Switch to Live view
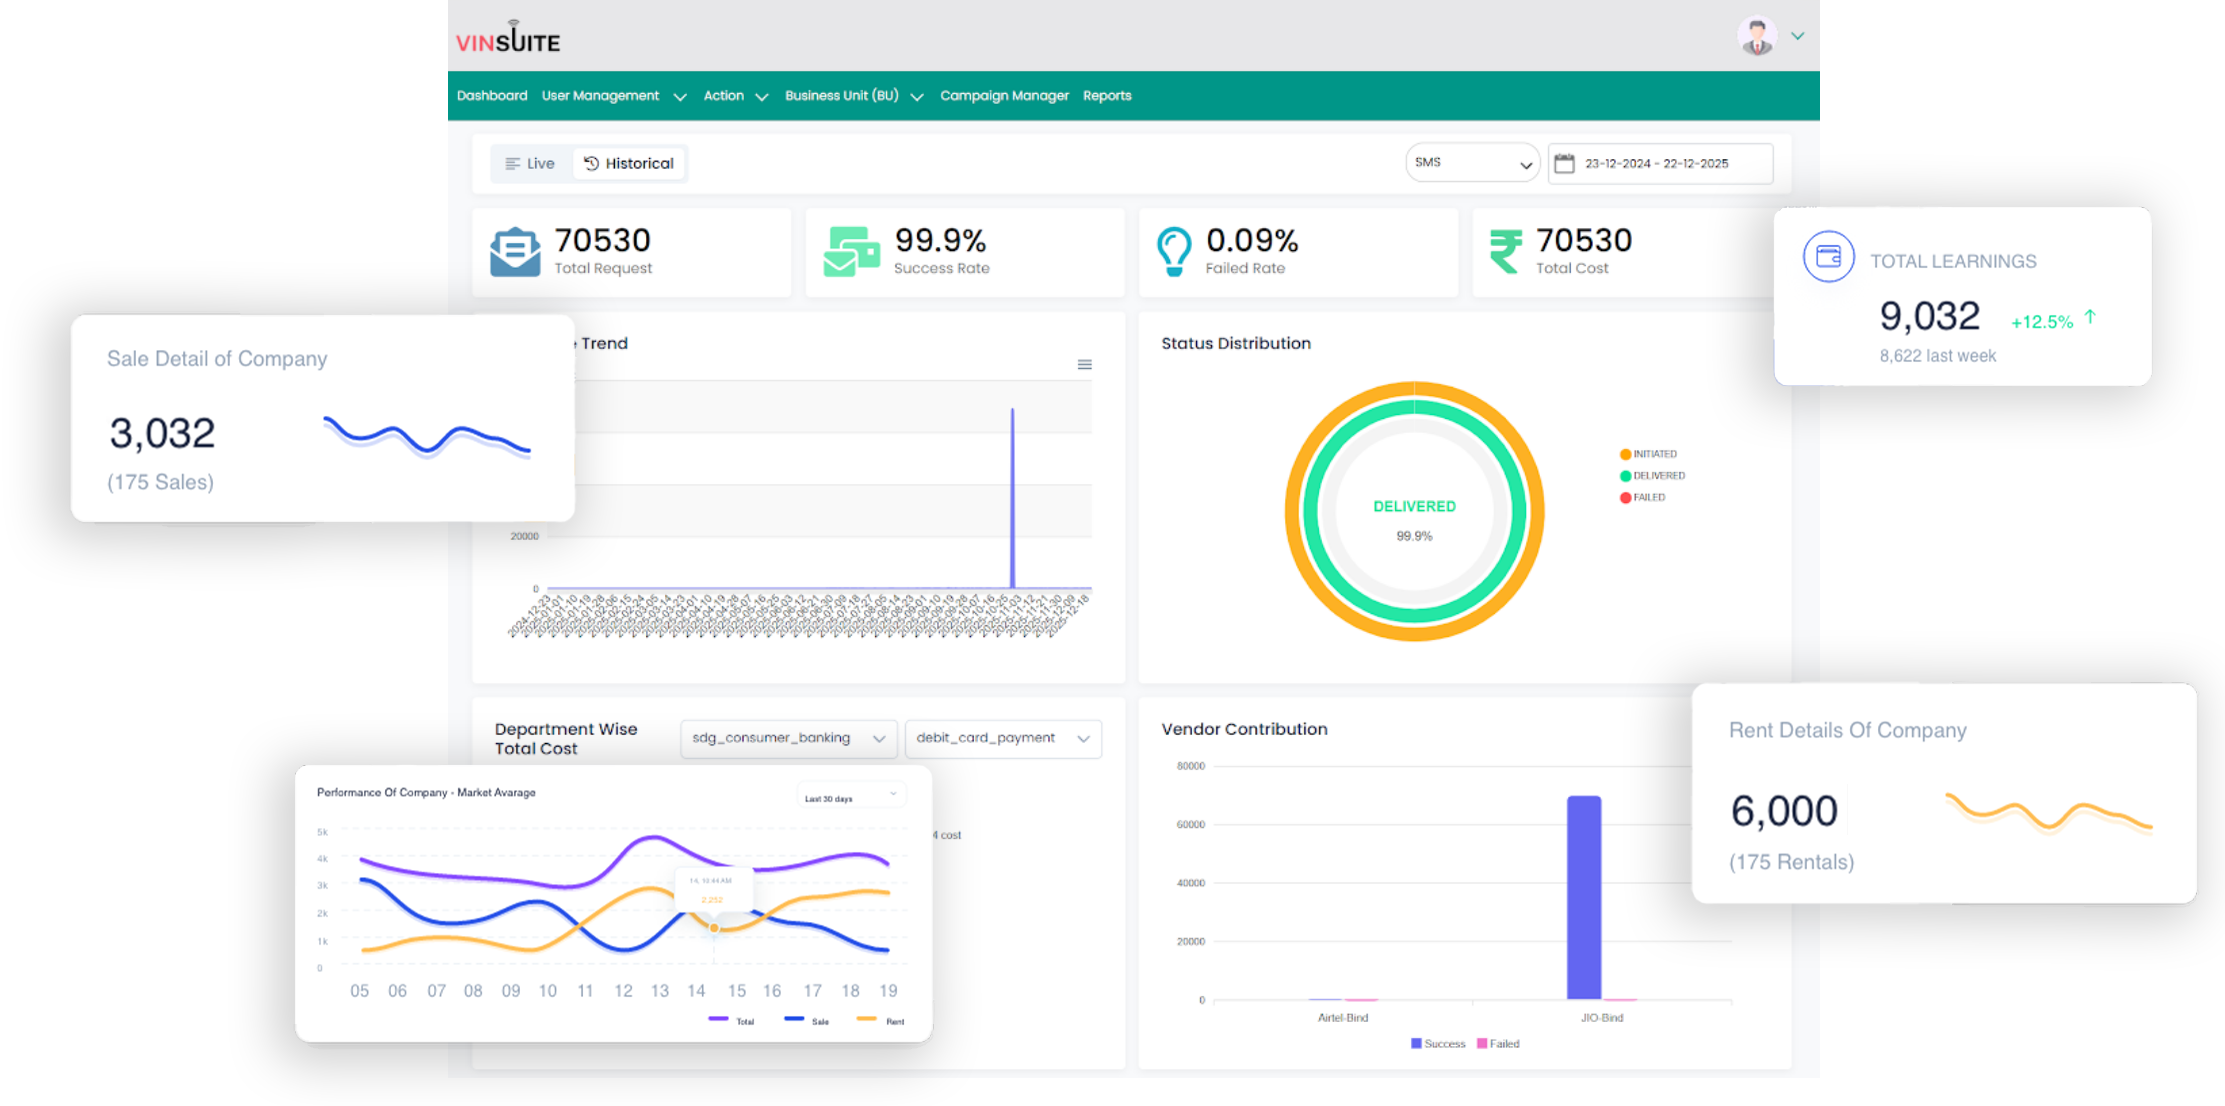 (x=530, y=164)
